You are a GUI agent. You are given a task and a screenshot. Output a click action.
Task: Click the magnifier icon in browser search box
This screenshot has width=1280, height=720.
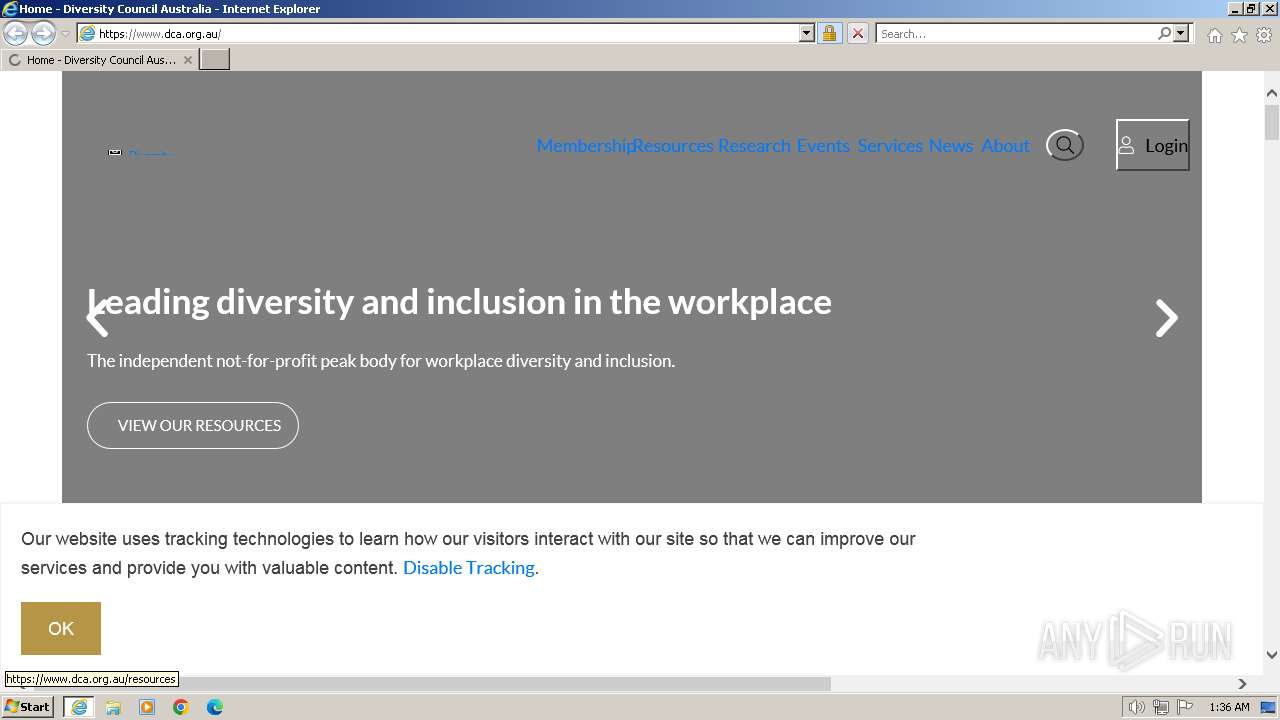[x=1164, y=33]
